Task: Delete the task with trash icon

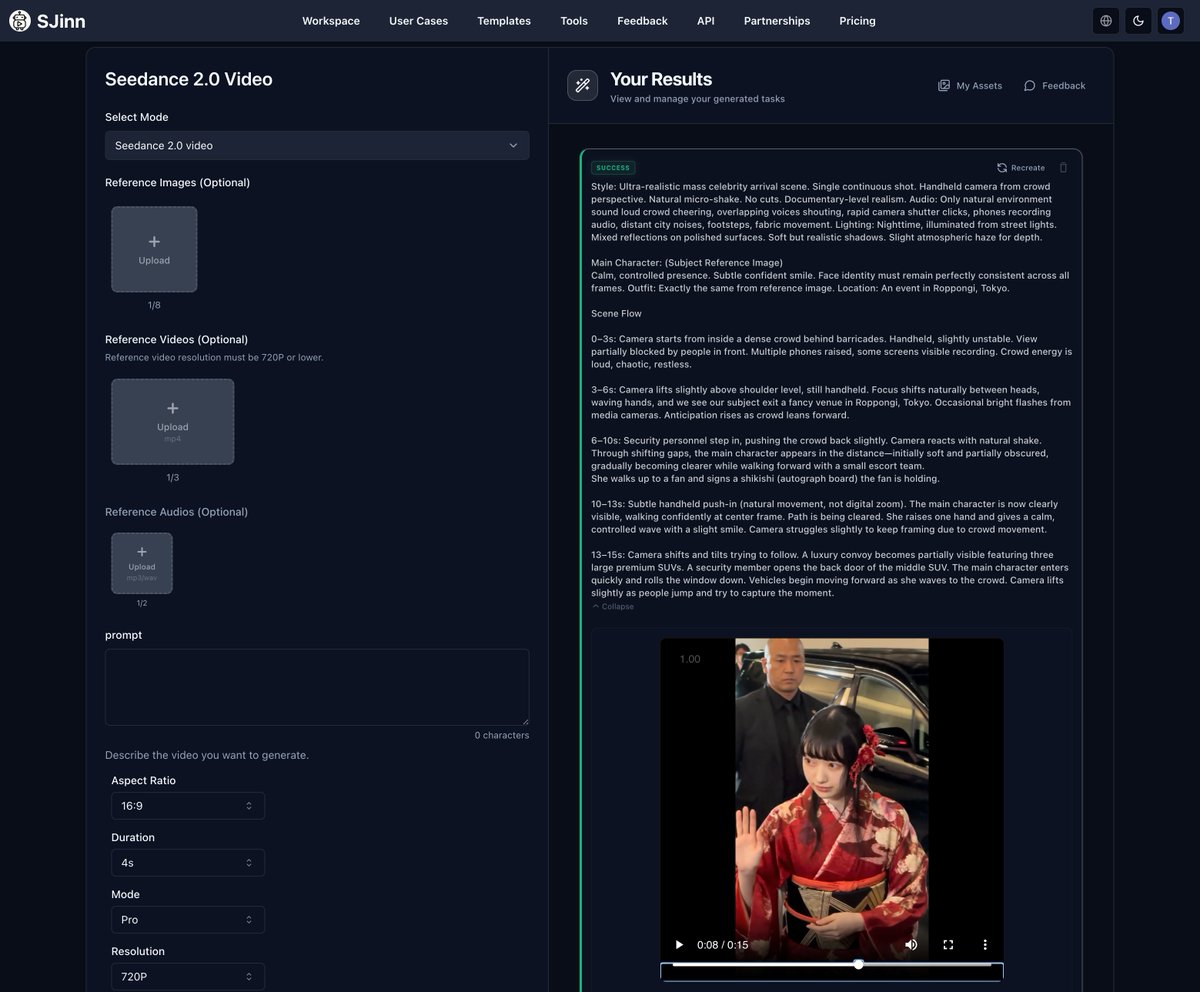Action: click(1063, 168)
